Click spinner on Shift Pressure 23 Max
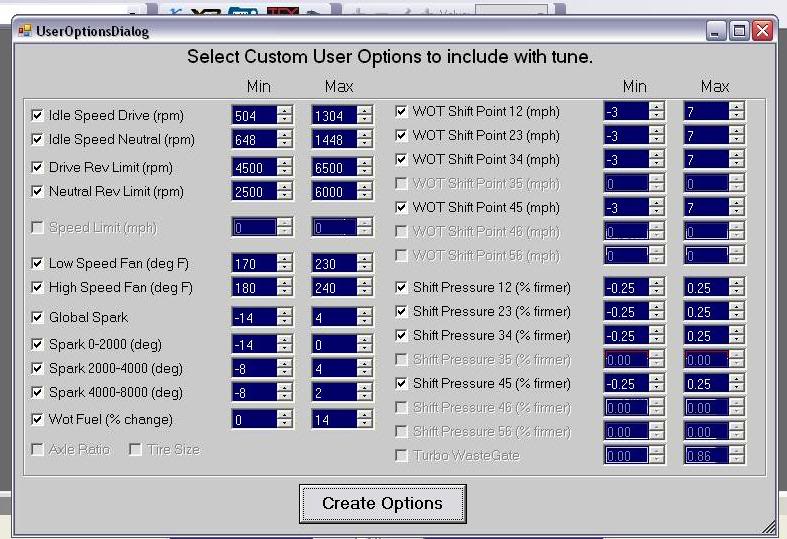This screenshot has width=787, height=539. pos(737,312)
